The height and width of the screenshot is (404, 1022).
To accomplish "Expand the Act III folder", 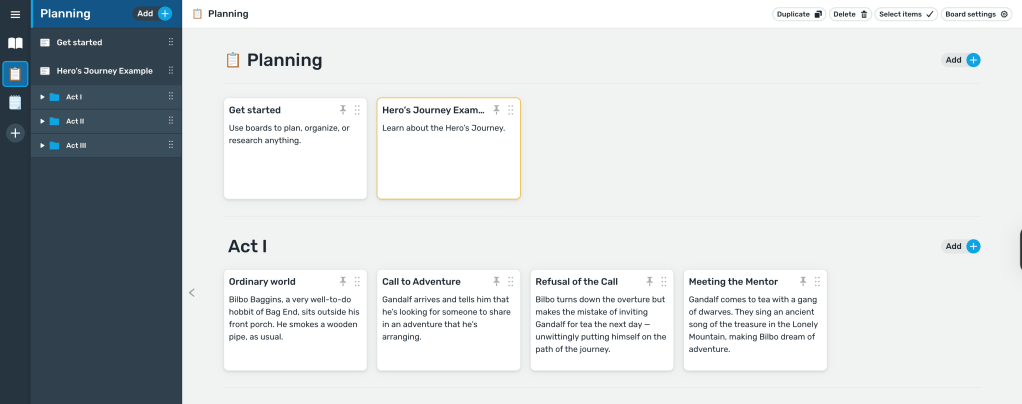I will point(42,146).
